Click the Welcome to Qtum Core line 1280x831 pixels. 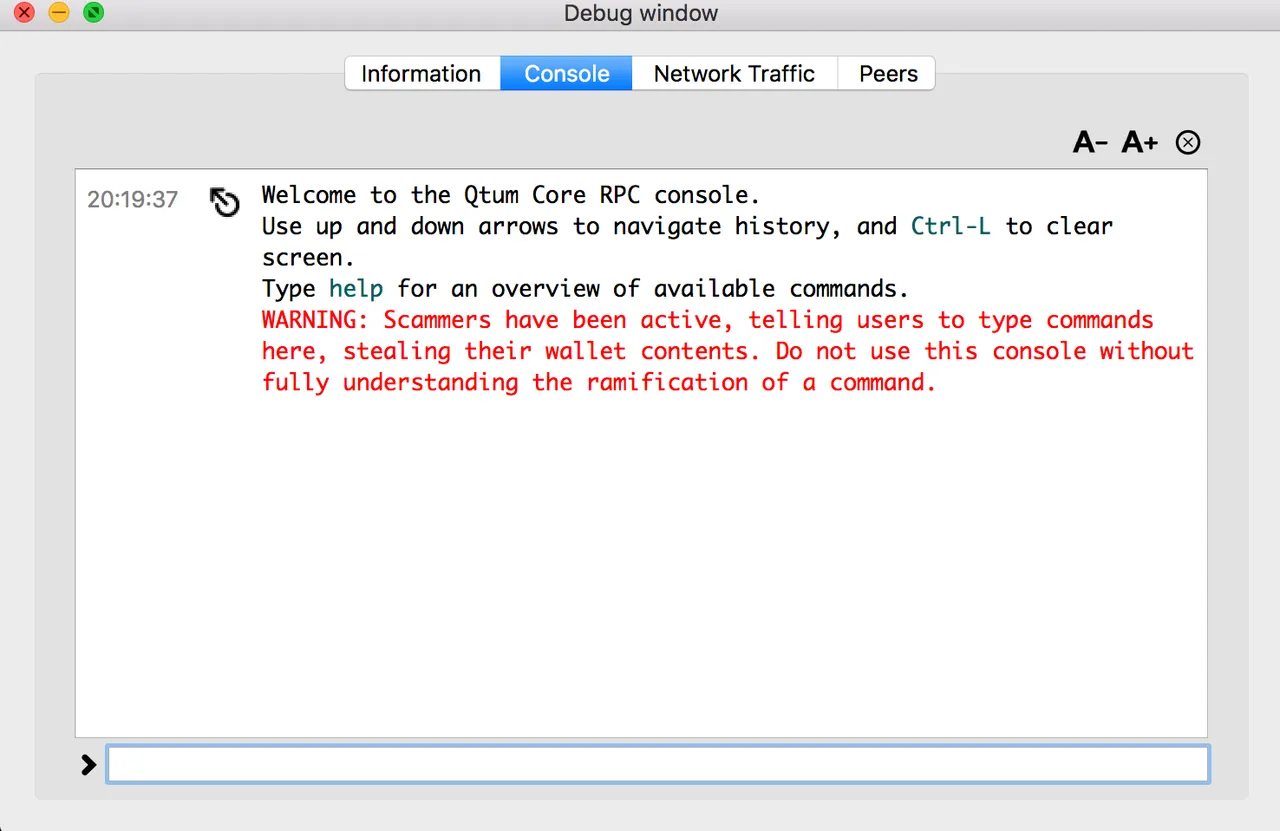coord(511,195)
